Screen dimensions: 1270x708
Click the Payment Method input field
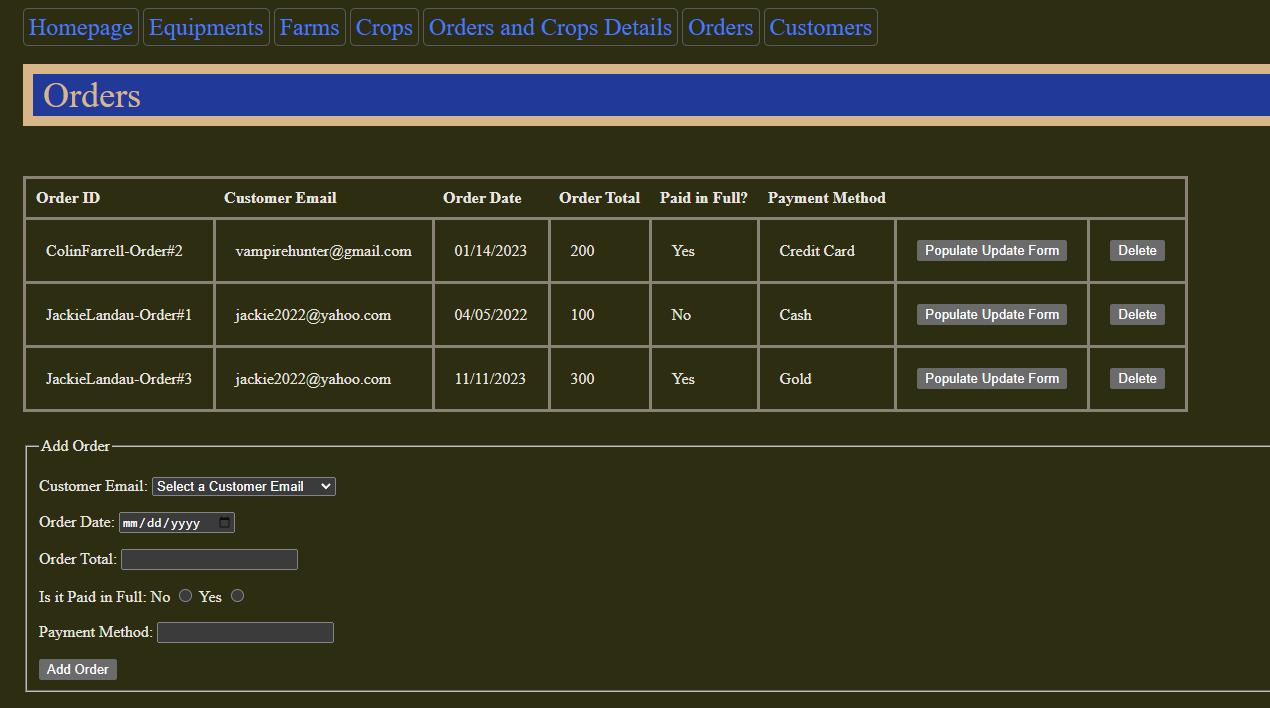(x=245, y=632)
